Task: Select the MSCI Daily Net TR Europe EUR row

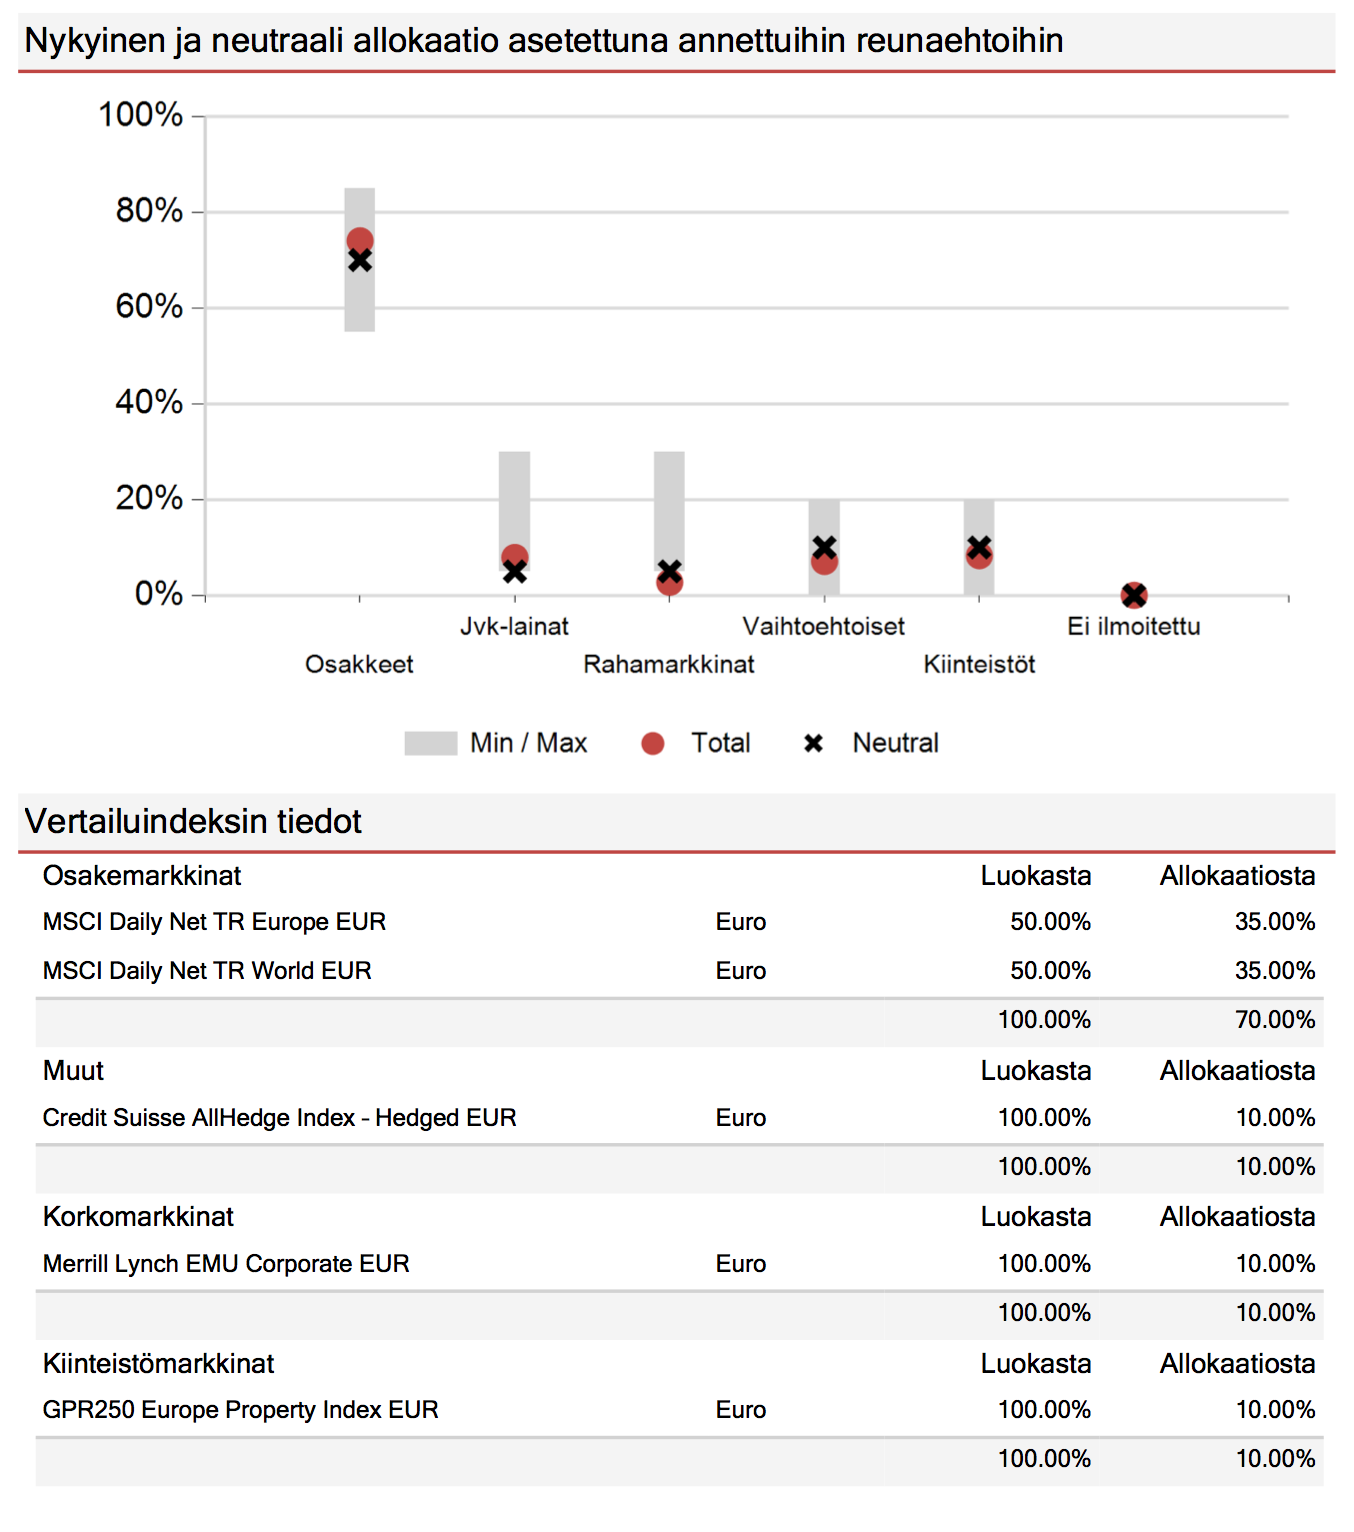Action: tap(679, 922)
